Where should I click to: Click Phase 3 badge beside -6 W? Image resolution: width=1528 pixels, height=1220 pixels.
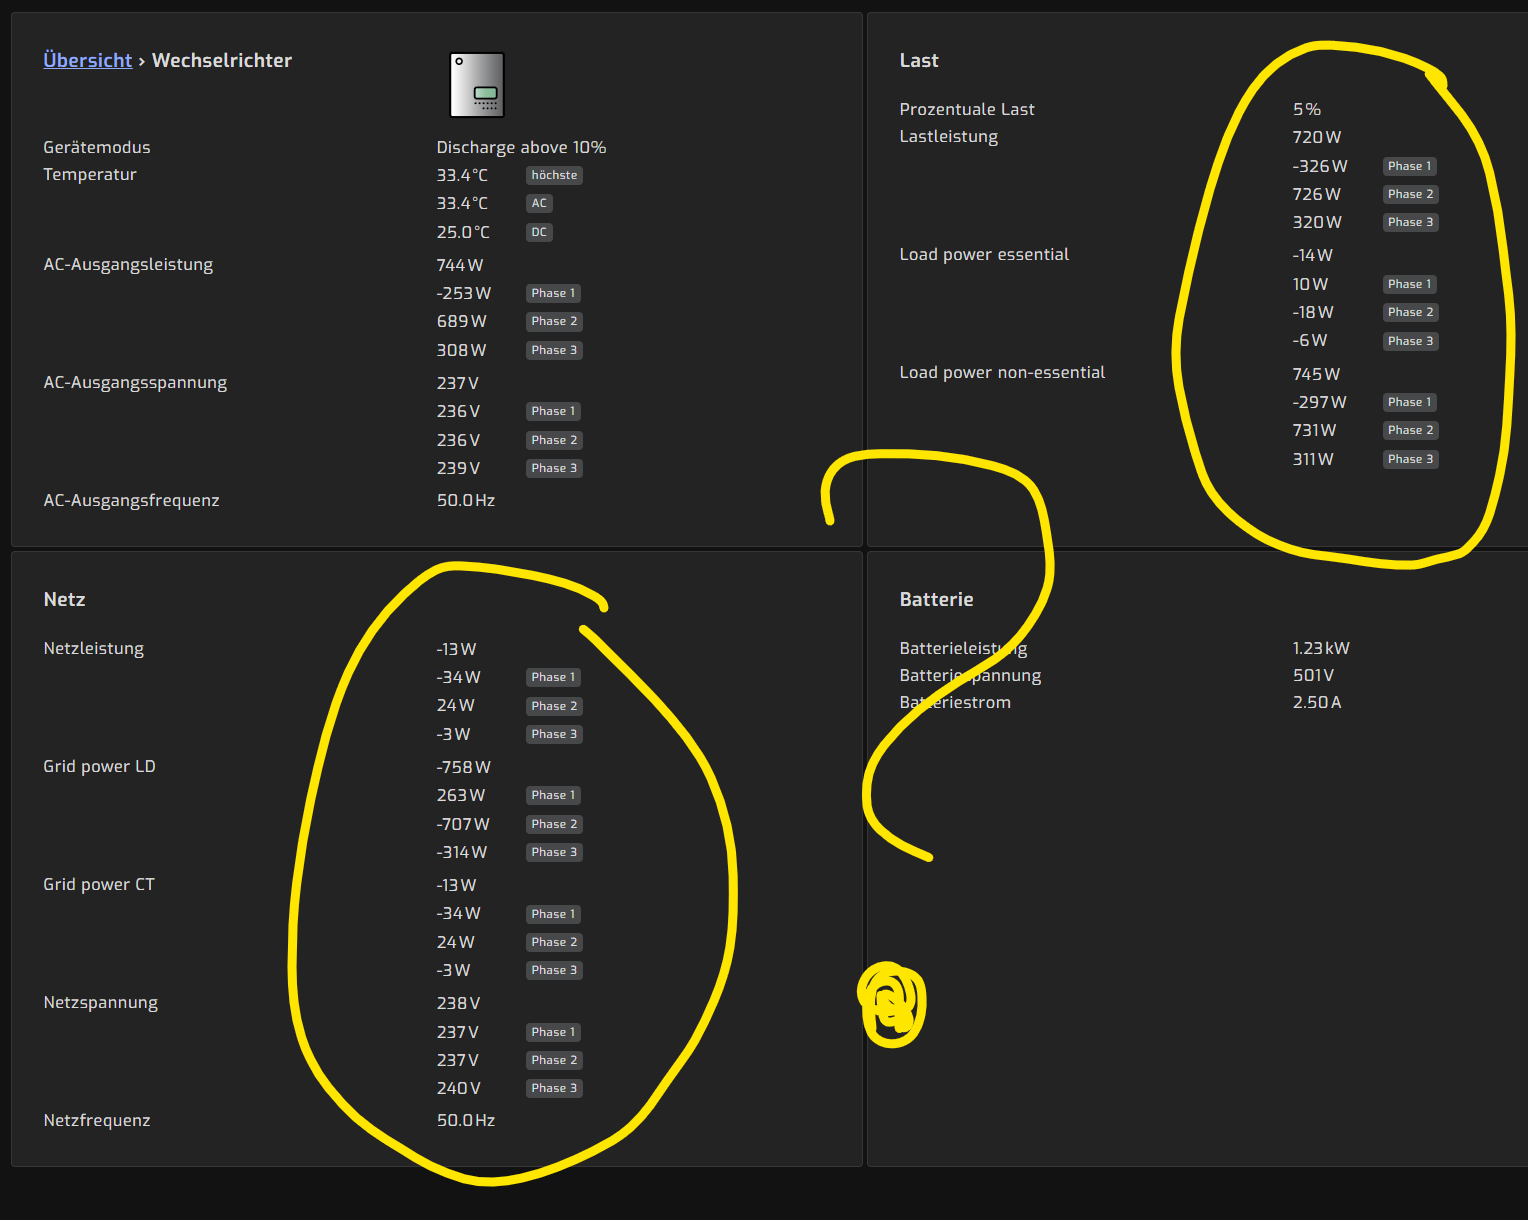point(1410,341)
